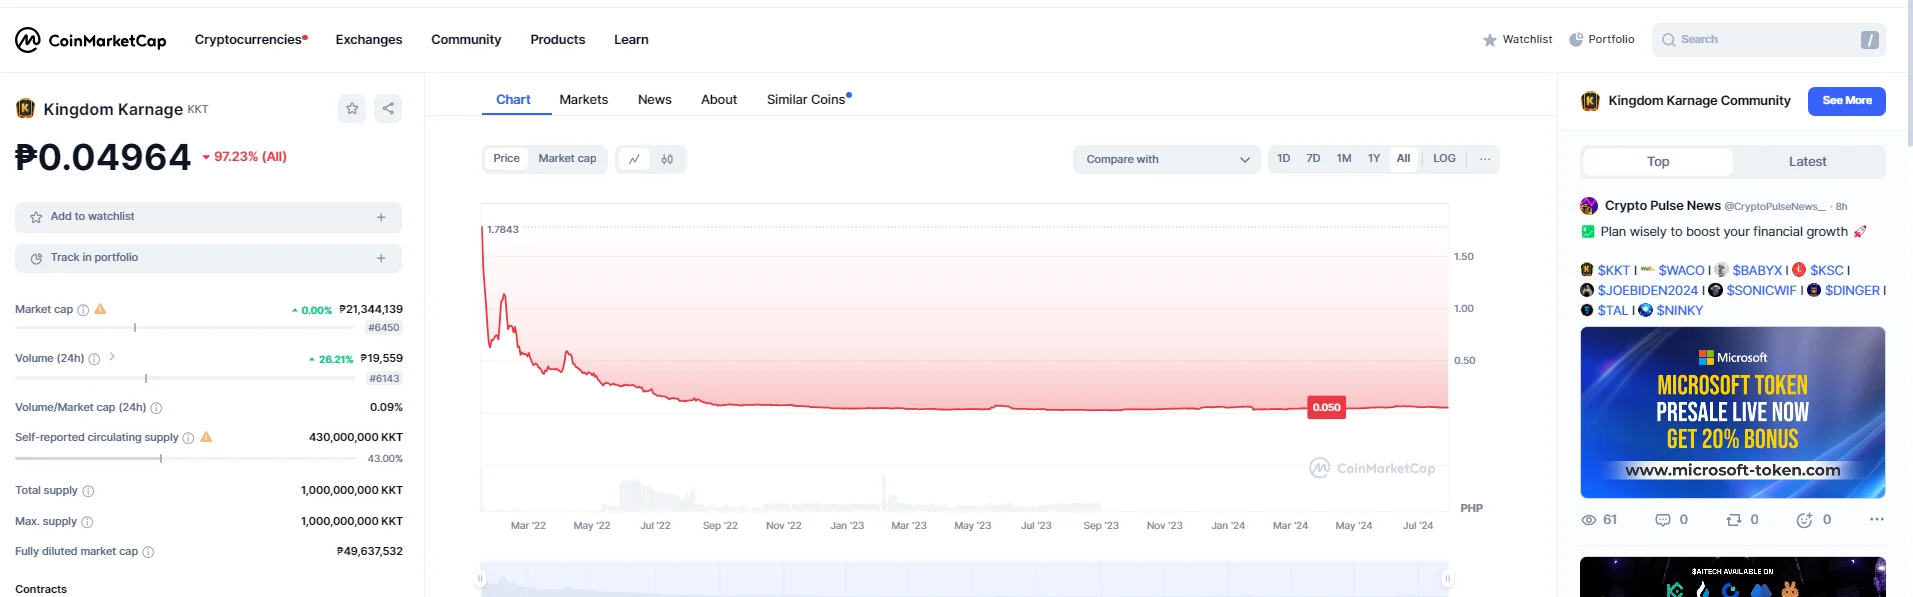Open $JOEBIDEN2024 ticker link
Viewport: 1913px width, 597px height.
coord(1647,290)
